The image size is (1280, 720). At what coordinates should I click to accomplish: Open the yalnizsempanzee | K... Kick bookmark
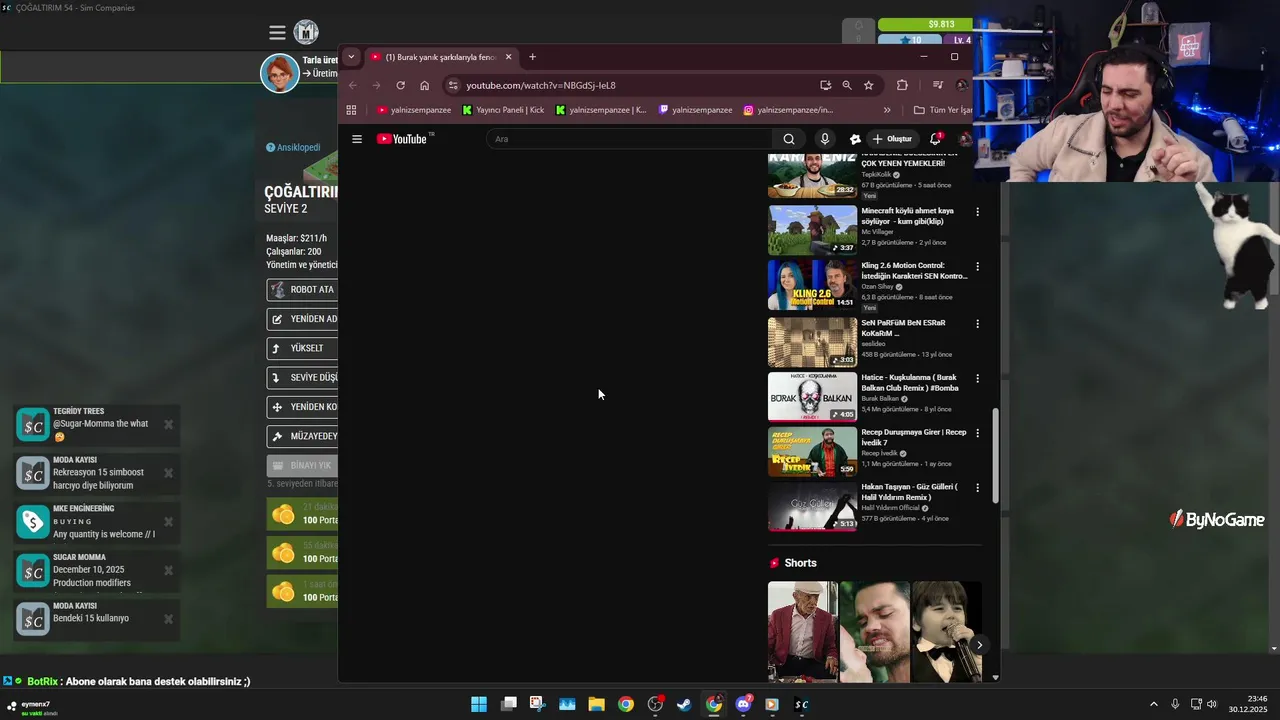[x=601, y=110]
